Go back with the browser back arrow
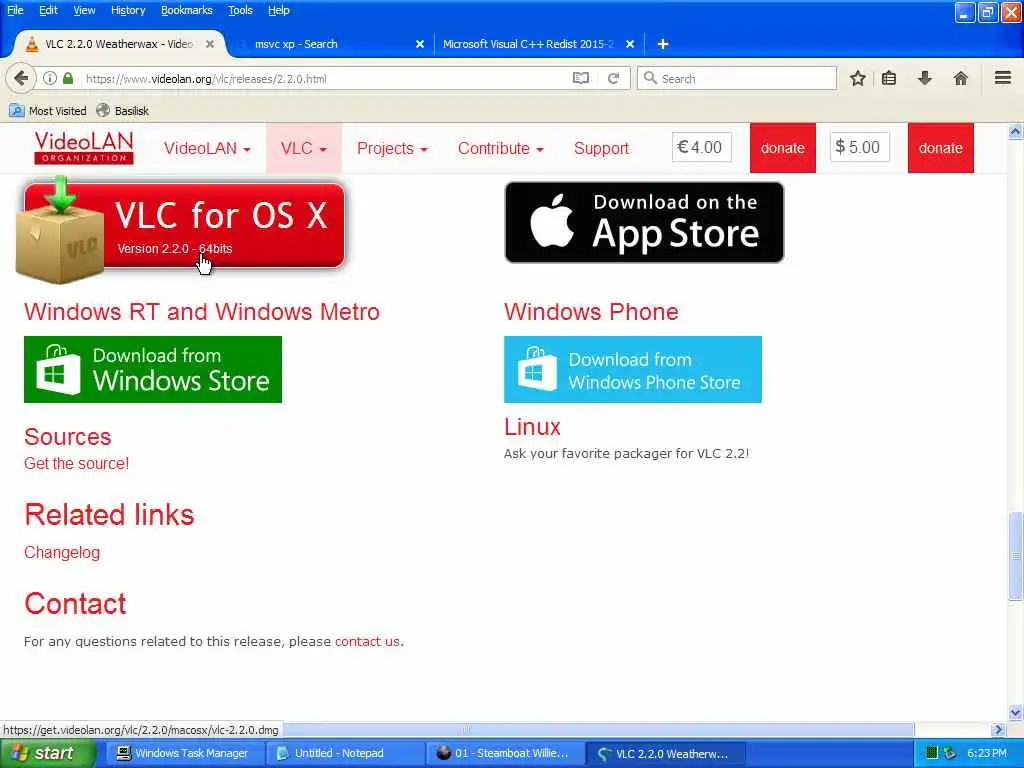 point(21,78)
